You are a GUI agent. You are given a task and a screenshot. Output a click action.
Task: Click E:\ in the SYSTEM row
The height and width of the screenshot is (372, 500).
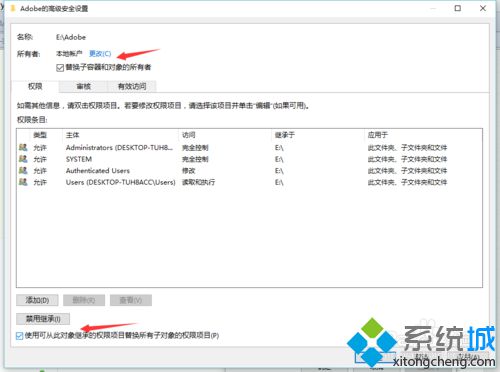coord(279,159)
